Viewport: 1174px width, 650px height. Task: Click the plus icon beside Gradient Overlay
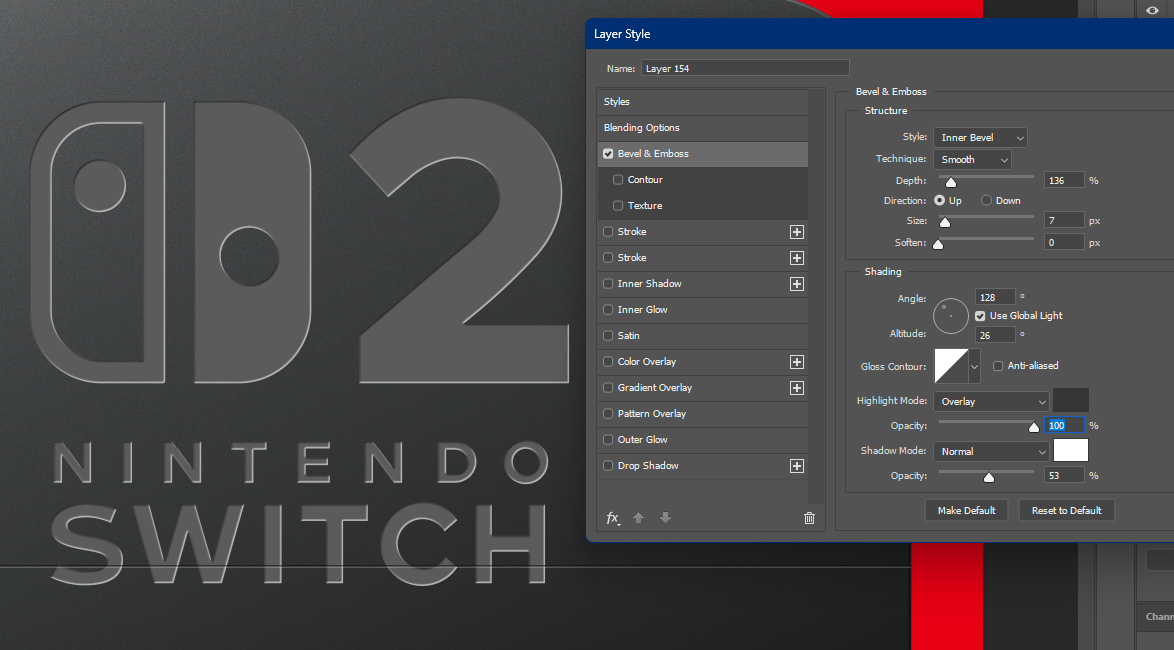pyautogui.click(x=797, y=388)
